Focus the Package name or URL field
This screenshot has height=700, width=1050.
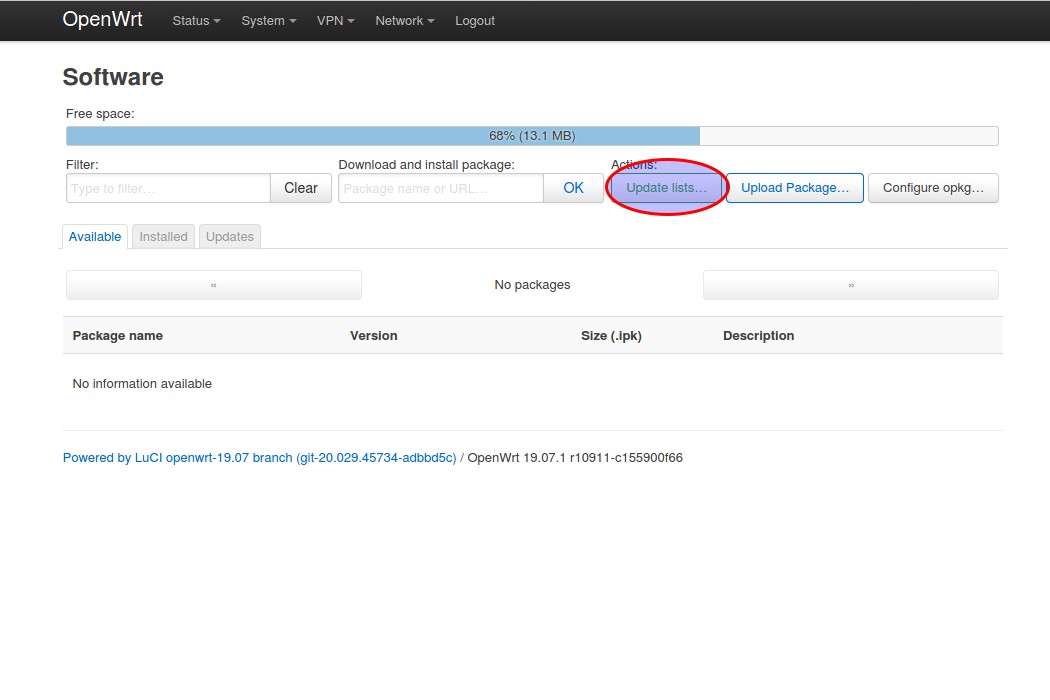click(x=441, y=188)
